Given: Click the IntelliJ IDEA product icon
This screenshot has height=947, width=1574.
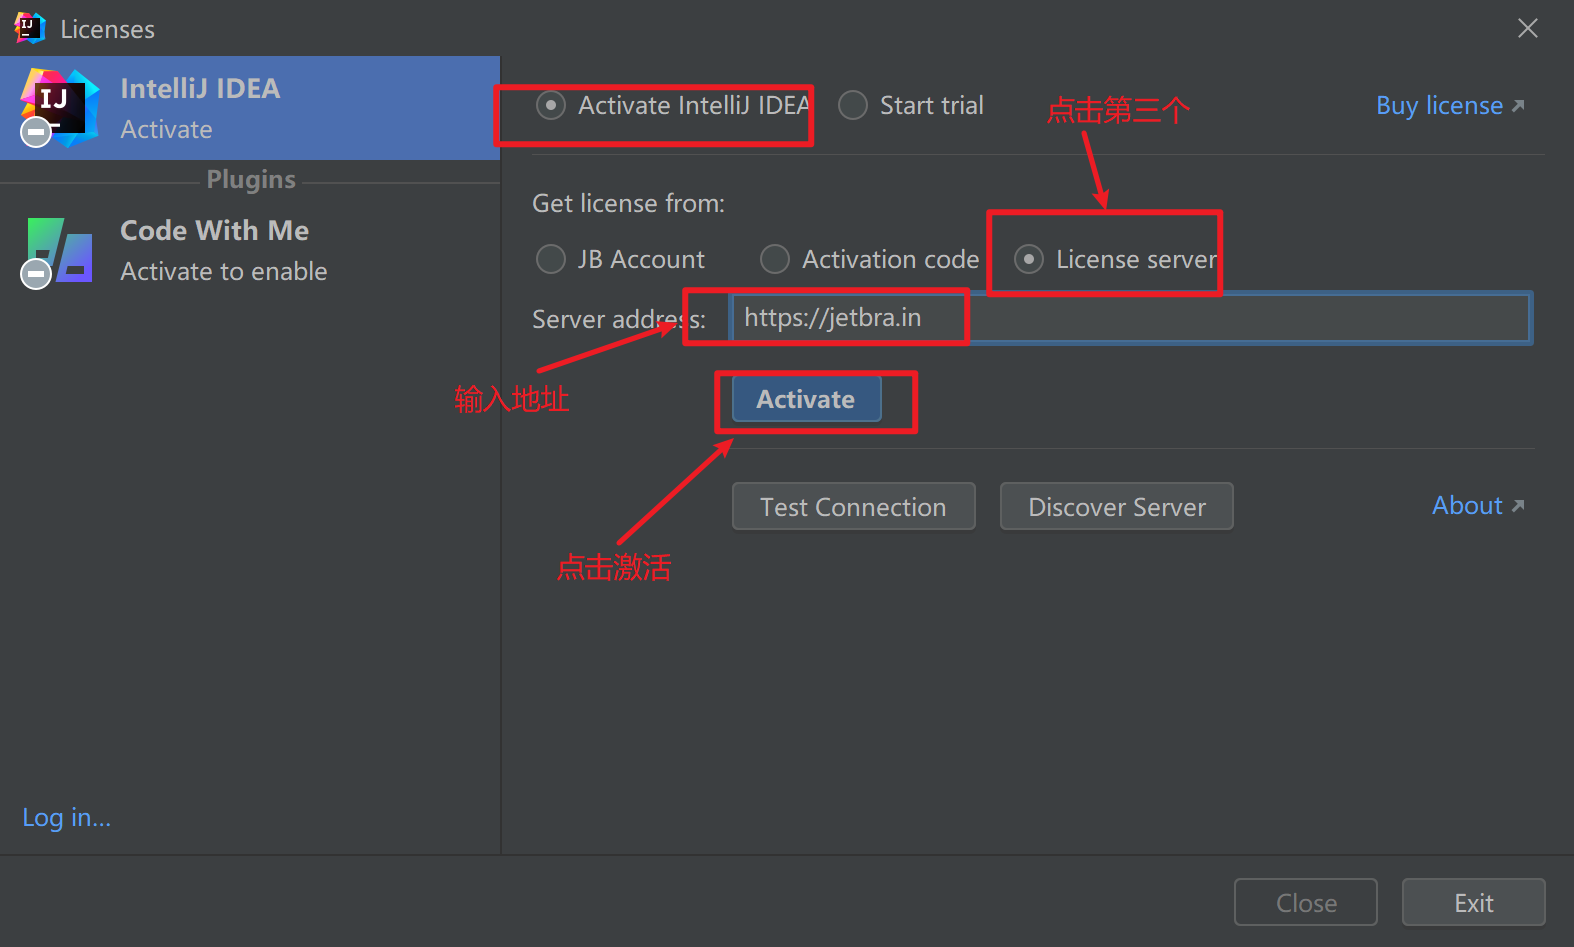Looking at the screenshot, I should [x=59, y=107].
